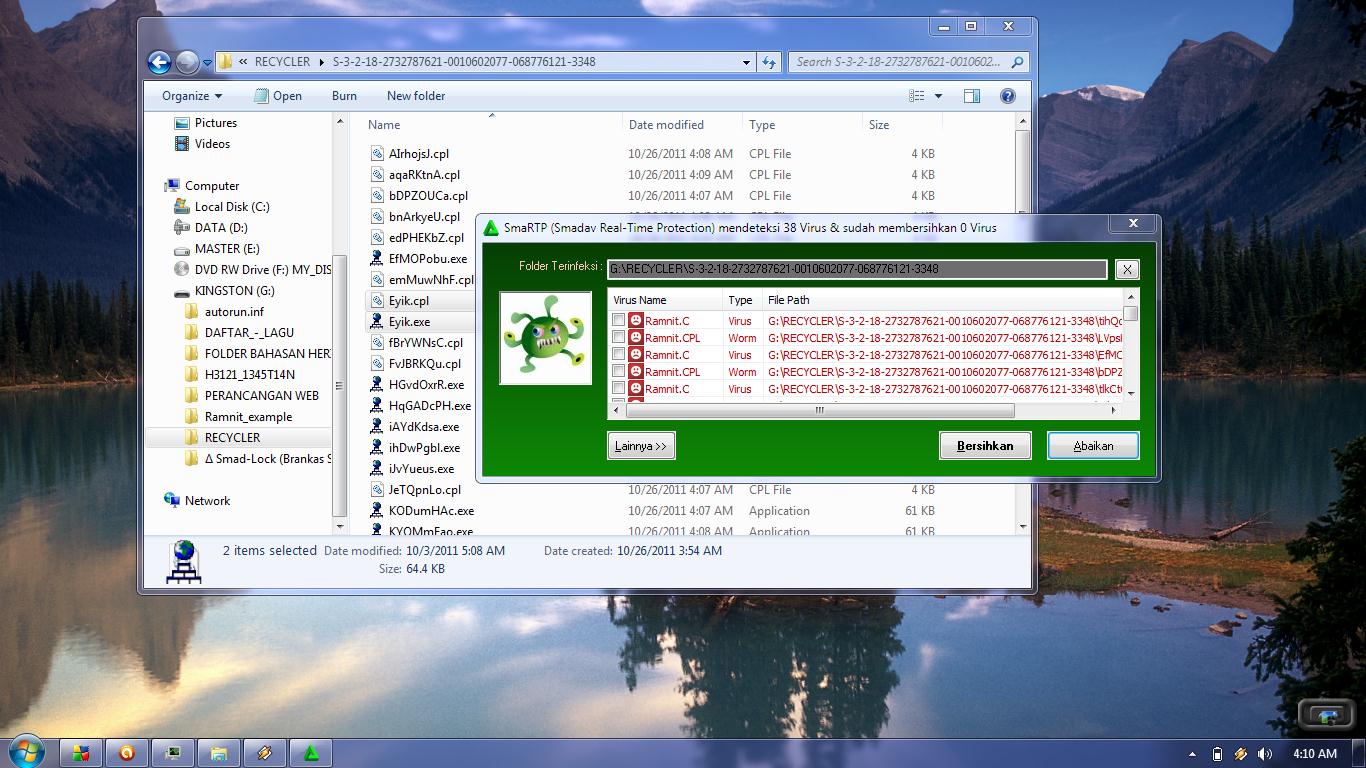1366x768 pixels.
Task: Click Abaikan to ignore the viruses
Action: 1092,445
